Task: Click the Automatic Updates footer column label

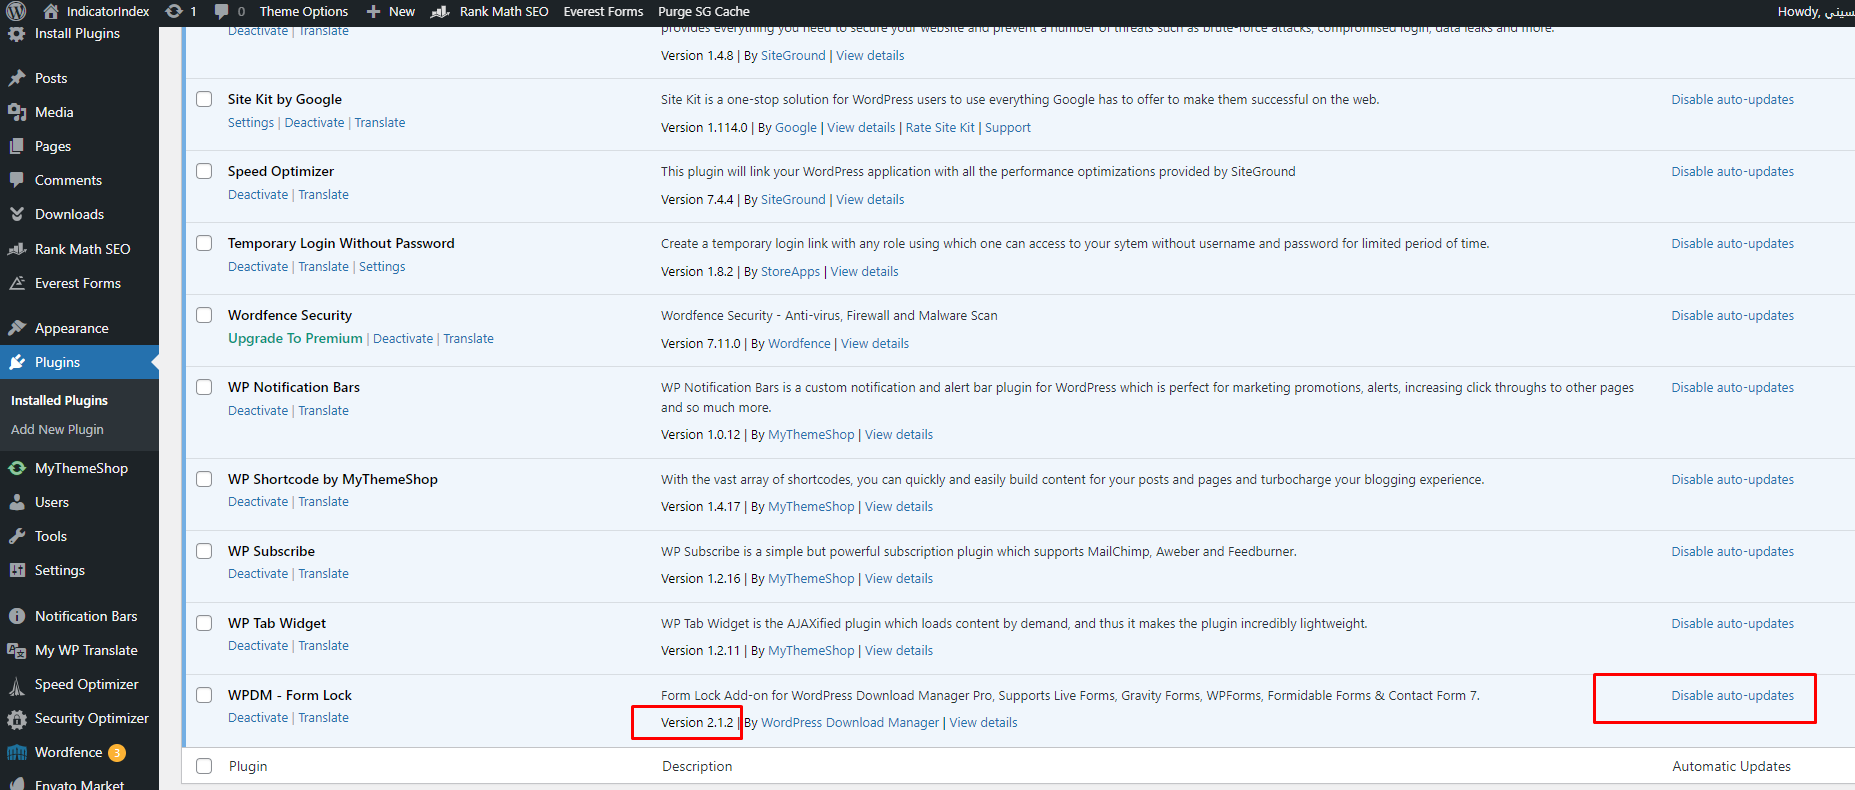Action: (x=1731, y=766)
